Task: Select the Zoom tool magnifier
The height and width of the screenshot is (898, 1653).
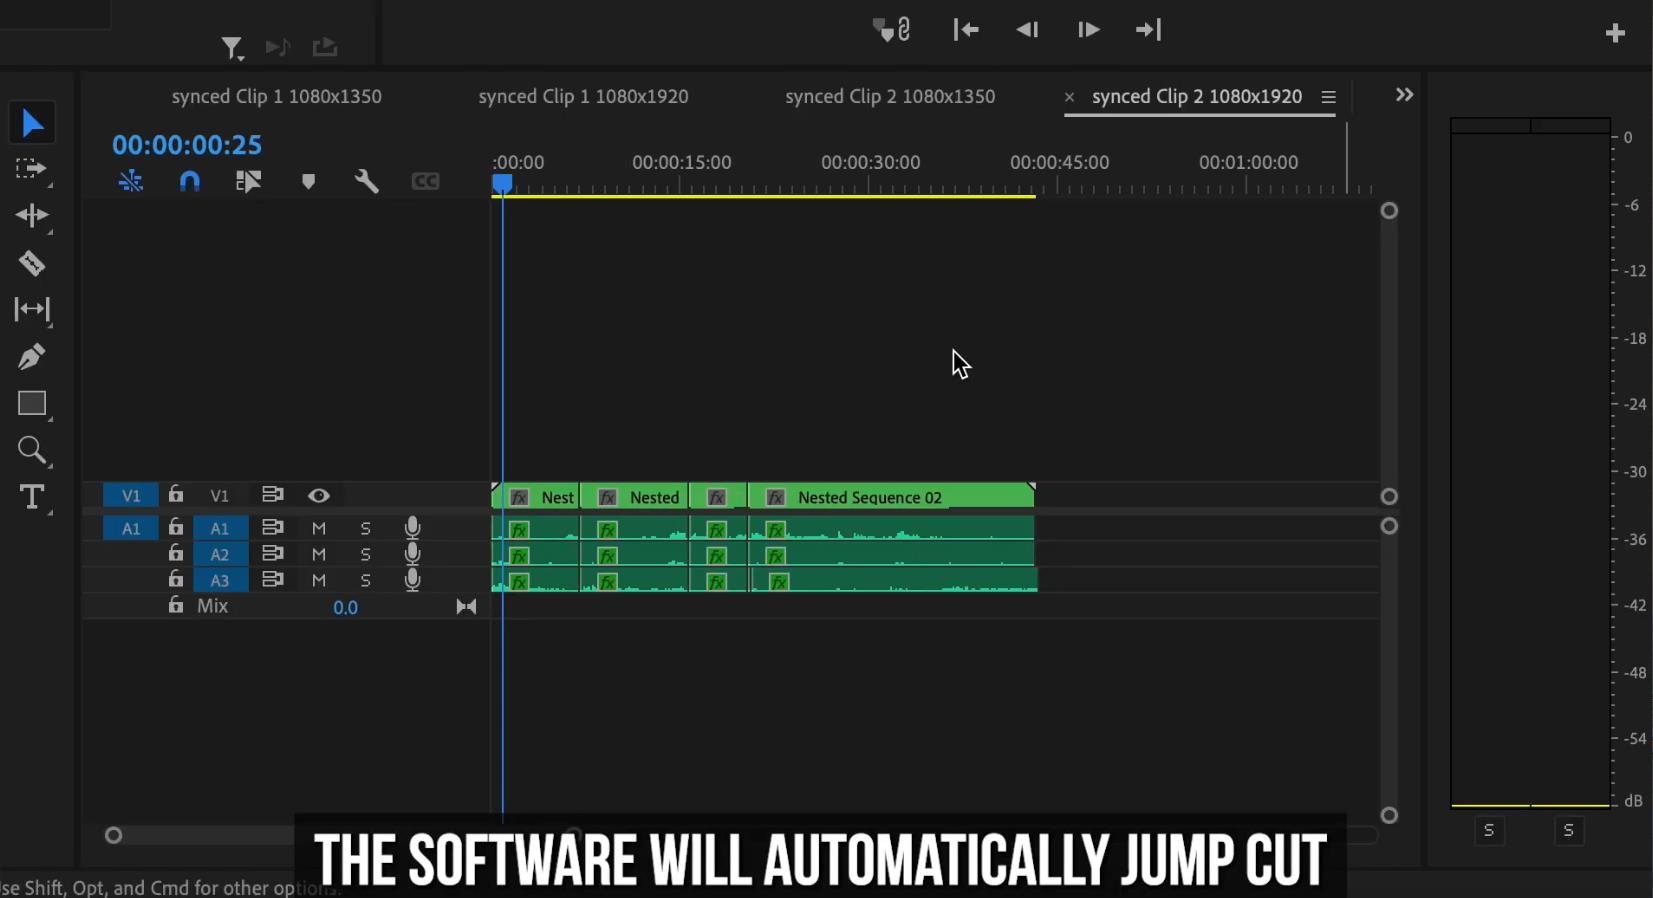Action: [31, 450]
